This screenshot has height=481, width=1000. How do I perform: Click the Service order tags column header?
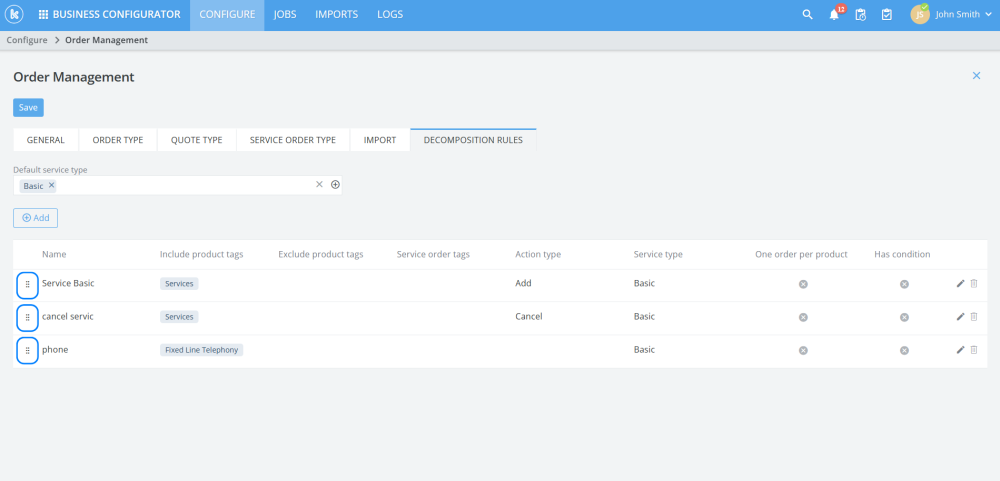(x=433, y=255)
